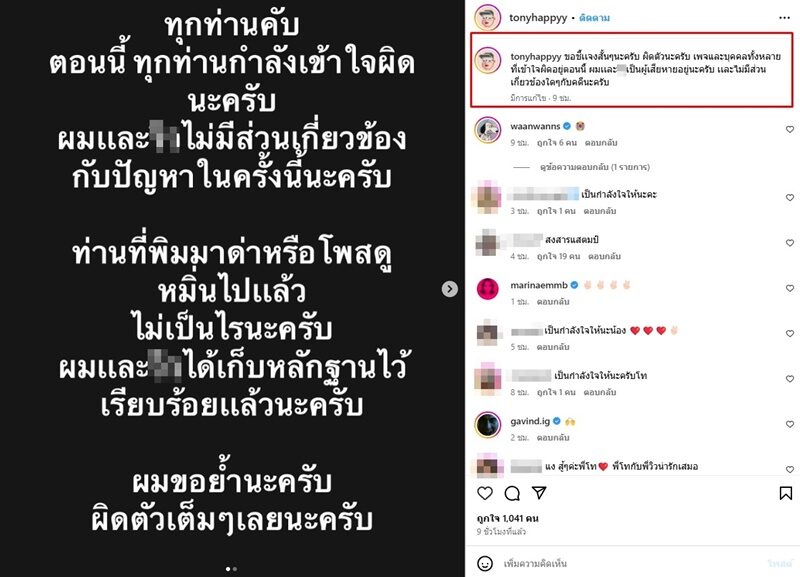The height and width of the screenshot is (577, 800).
Task: Open waanwanns username profile link
Action: pyautogui.click(x=535, y=126)
